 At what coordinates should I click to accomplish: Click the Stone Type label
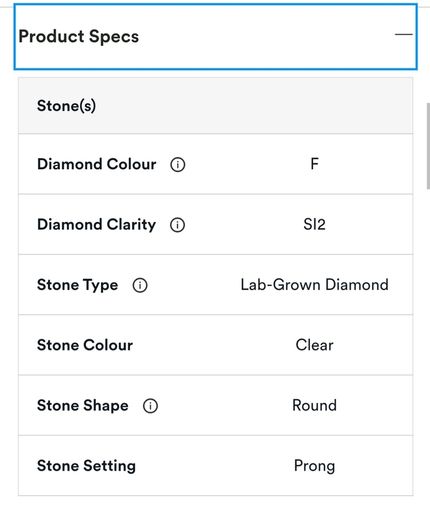(x=77, y=285)
